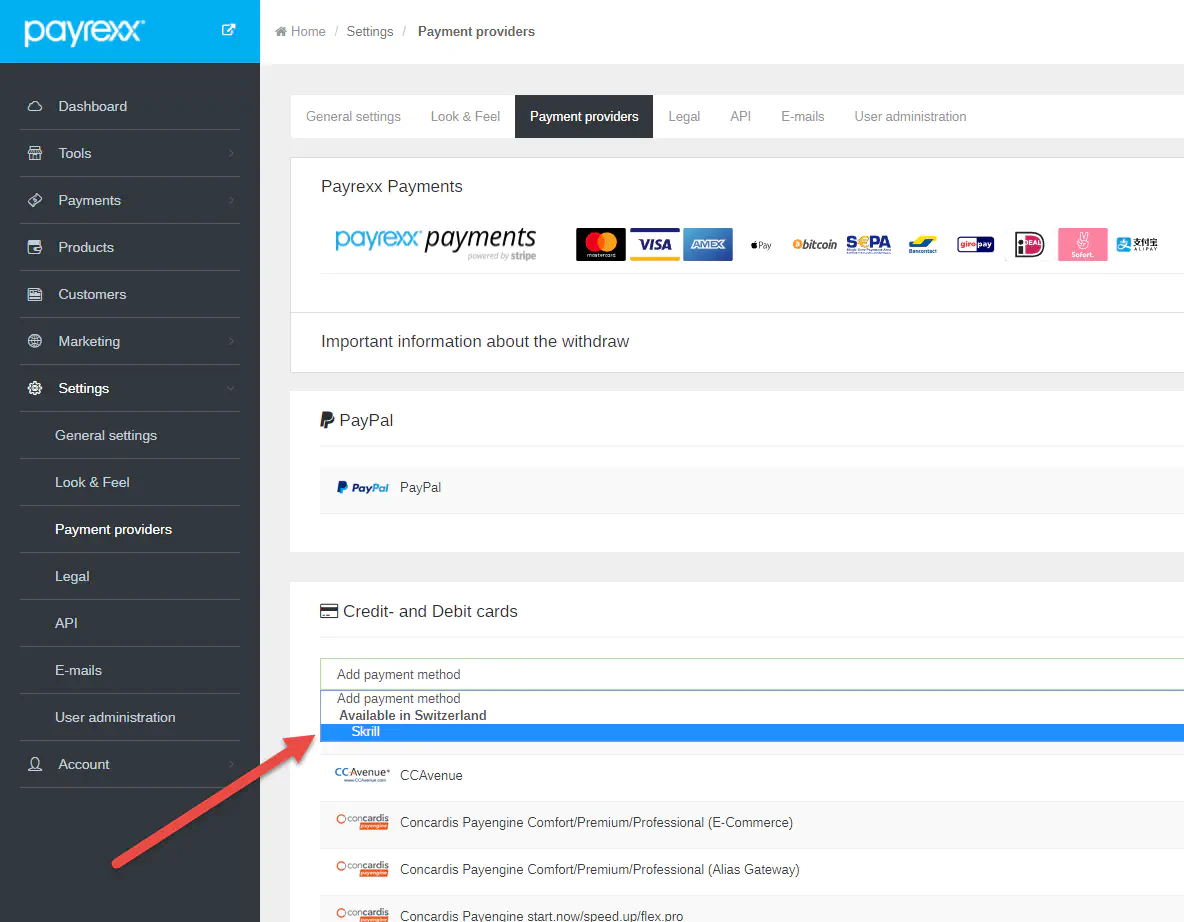The height and width of the screenshot is (922, 1184).
Task: Select Skrill from the dropdown list
Action: (x=366, y=732)
